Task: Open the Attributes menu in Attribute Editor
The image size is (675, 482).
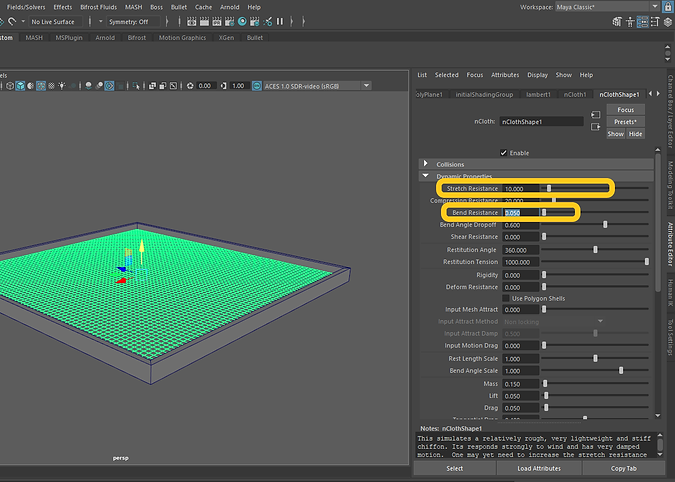Action: click(x=505, y=75)
